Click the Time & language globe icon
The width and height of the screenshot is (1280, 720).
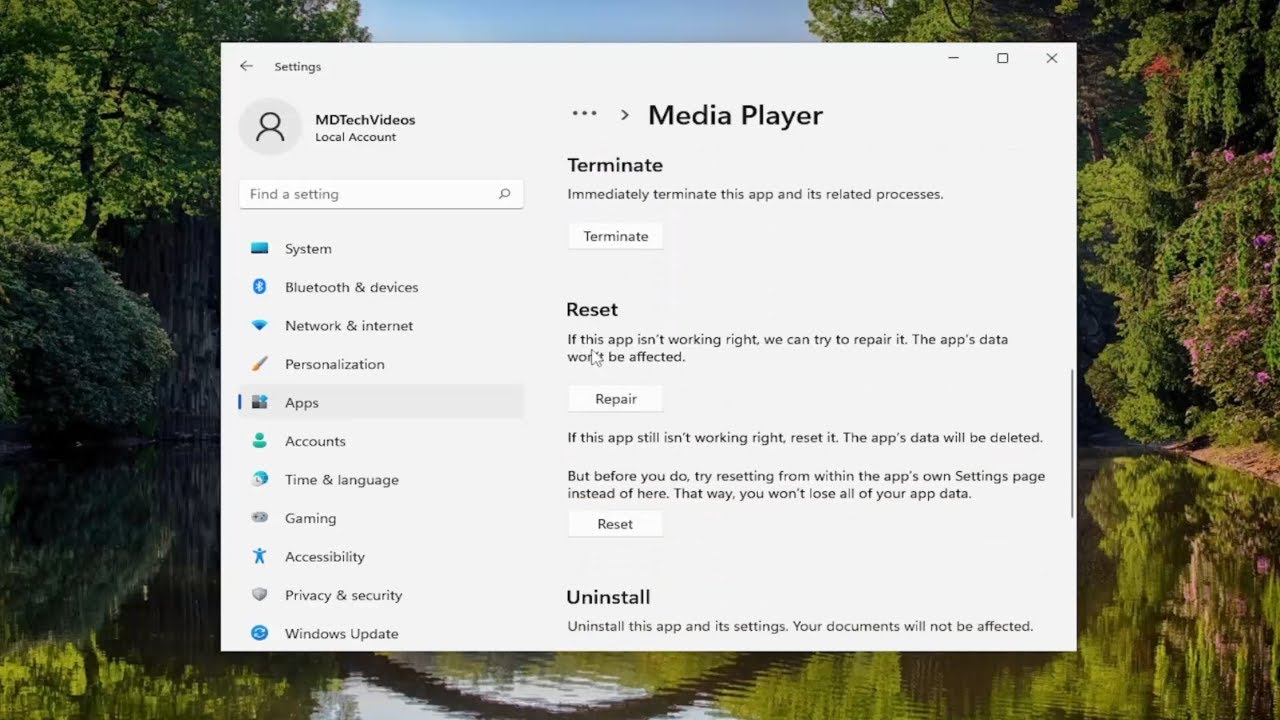pos(260,479)
